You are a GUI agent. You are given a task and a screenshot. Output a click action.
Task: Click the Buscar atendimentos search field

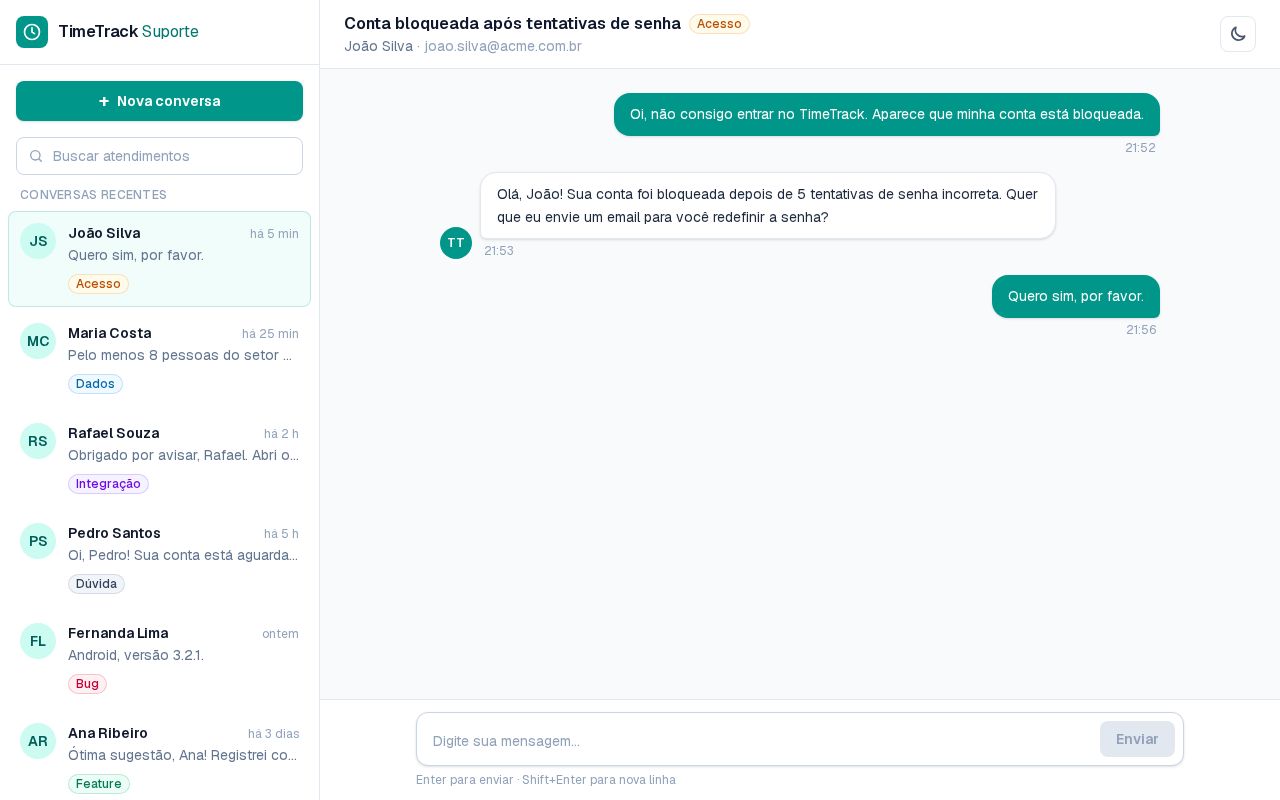point(159,156)
